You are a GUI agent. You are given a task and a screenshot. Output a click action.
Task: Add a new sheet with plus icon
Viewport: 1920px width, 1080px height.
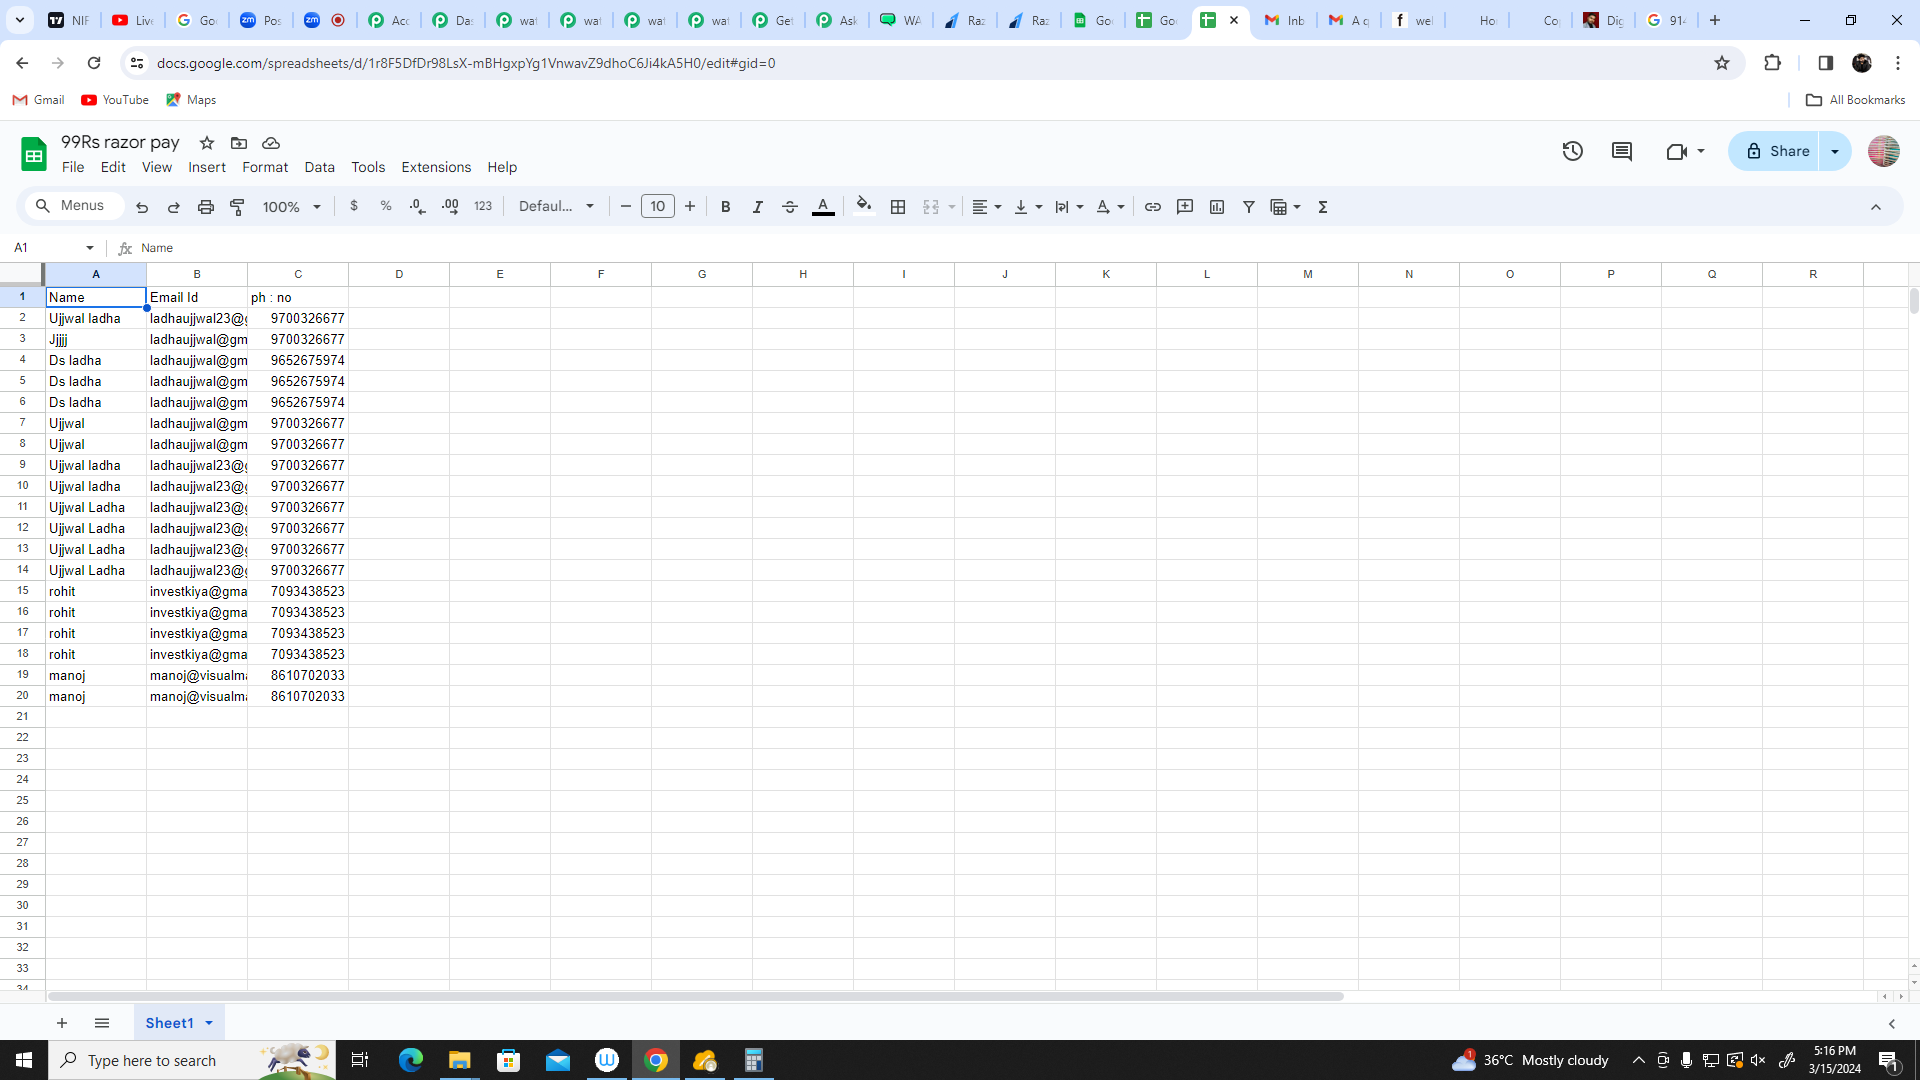tap(62, 1023)
